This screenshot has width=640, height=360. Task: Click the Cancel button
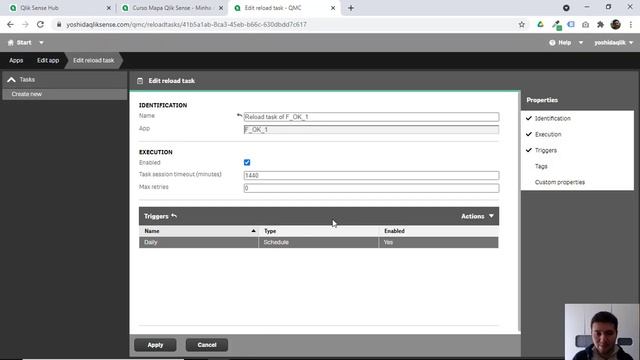pyautogui.click(x=207, y=345)
